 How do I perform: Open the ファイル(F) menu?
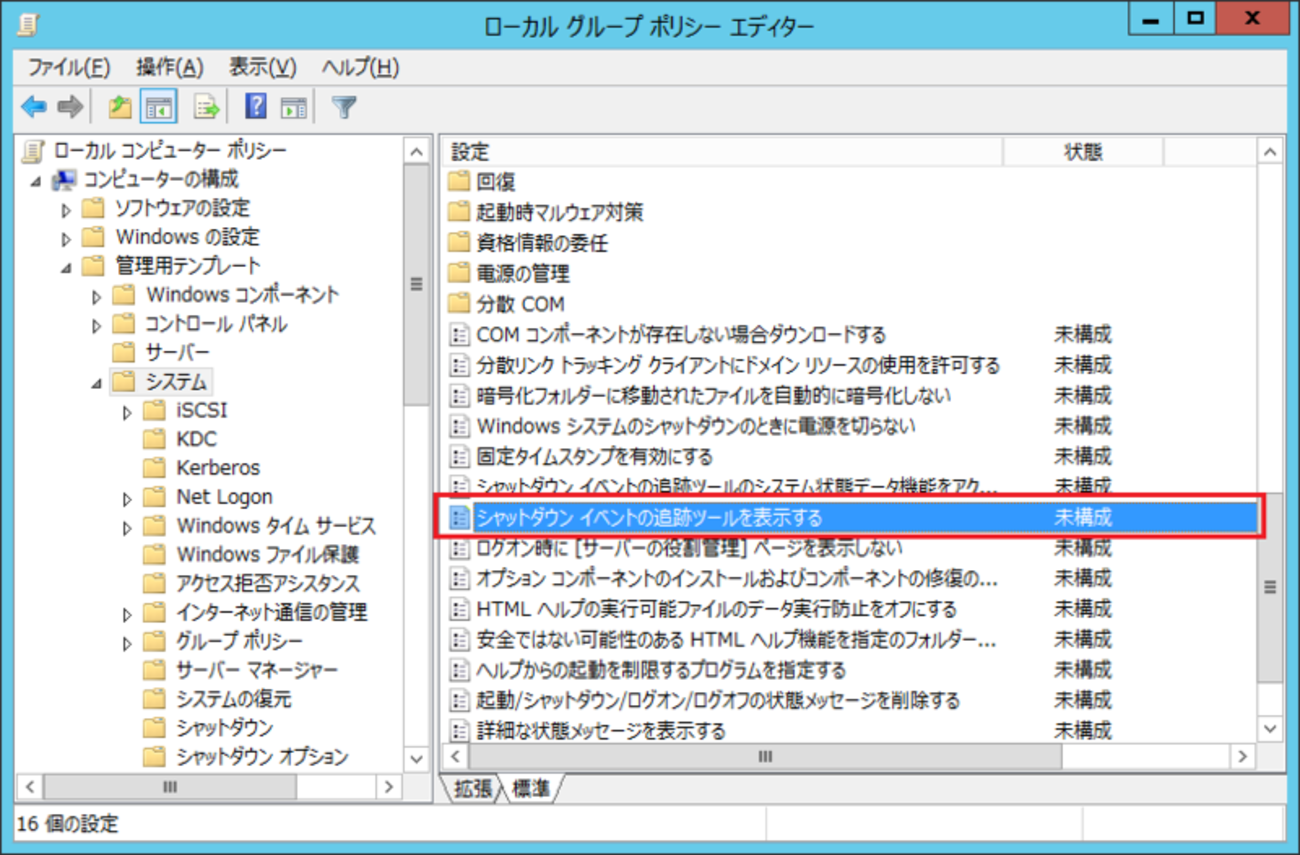(69, 67)
